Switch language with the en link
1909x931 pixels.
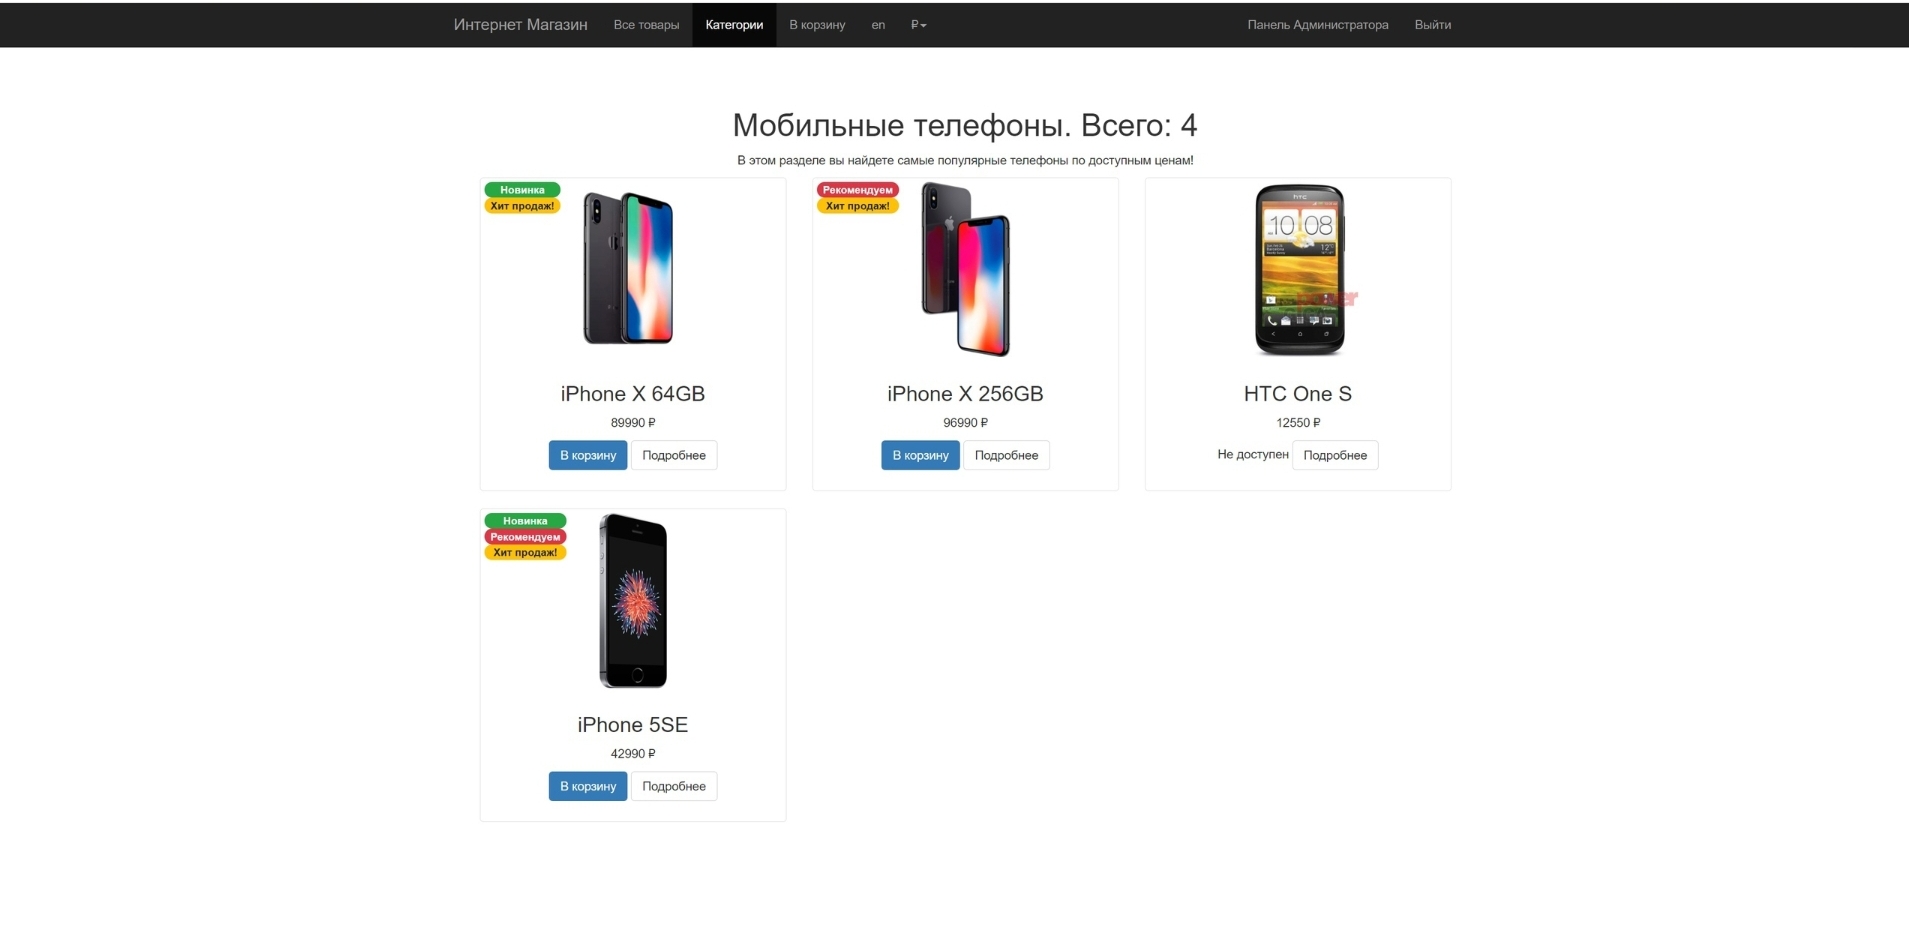[878, 25]
